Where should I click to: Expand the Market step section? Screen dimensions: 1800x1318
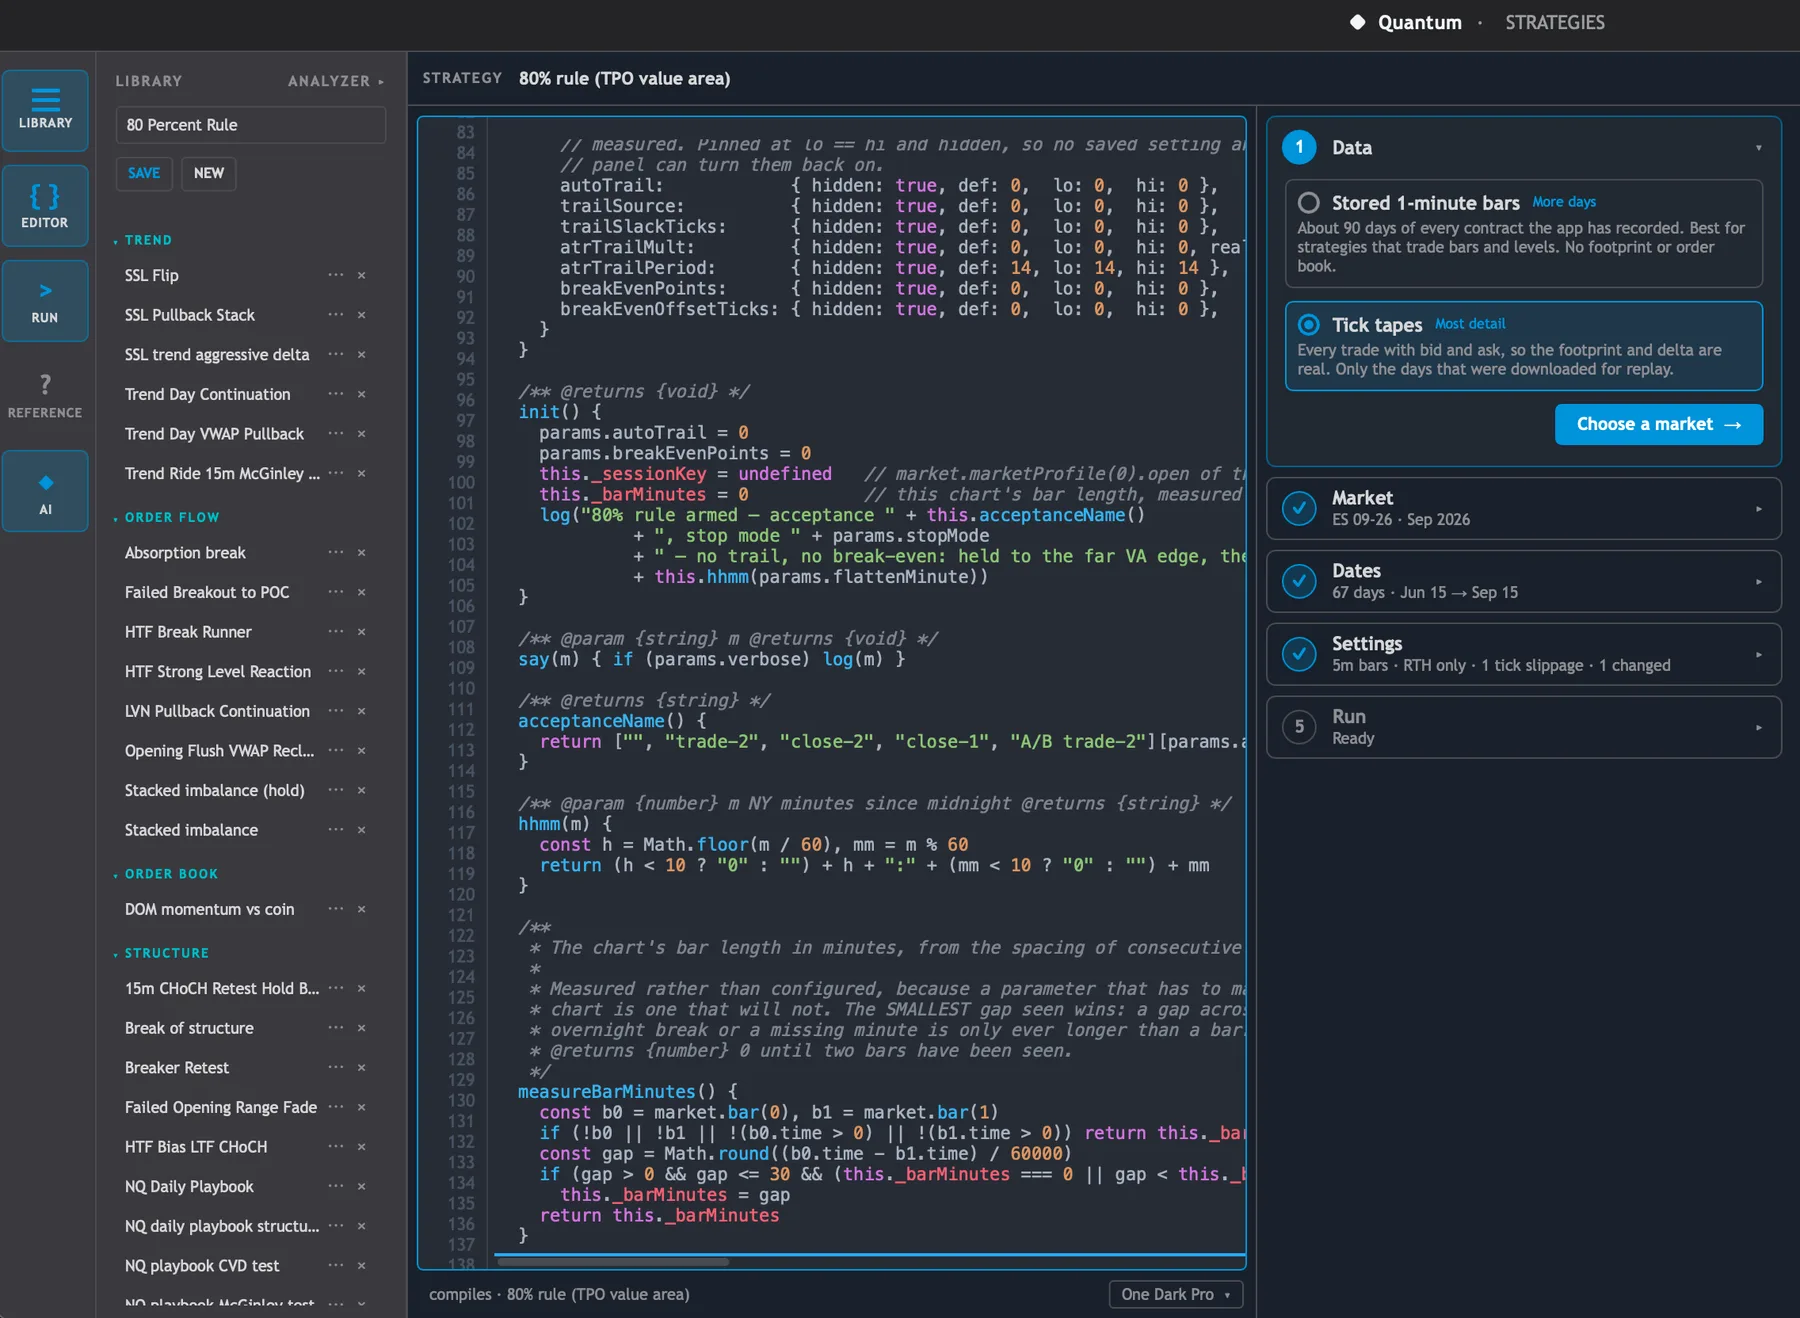[x=1524, y=508]
